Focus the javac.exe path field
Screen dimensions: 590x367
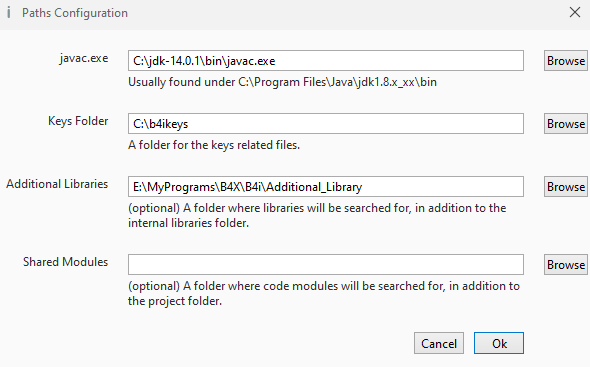pos(326,61)
